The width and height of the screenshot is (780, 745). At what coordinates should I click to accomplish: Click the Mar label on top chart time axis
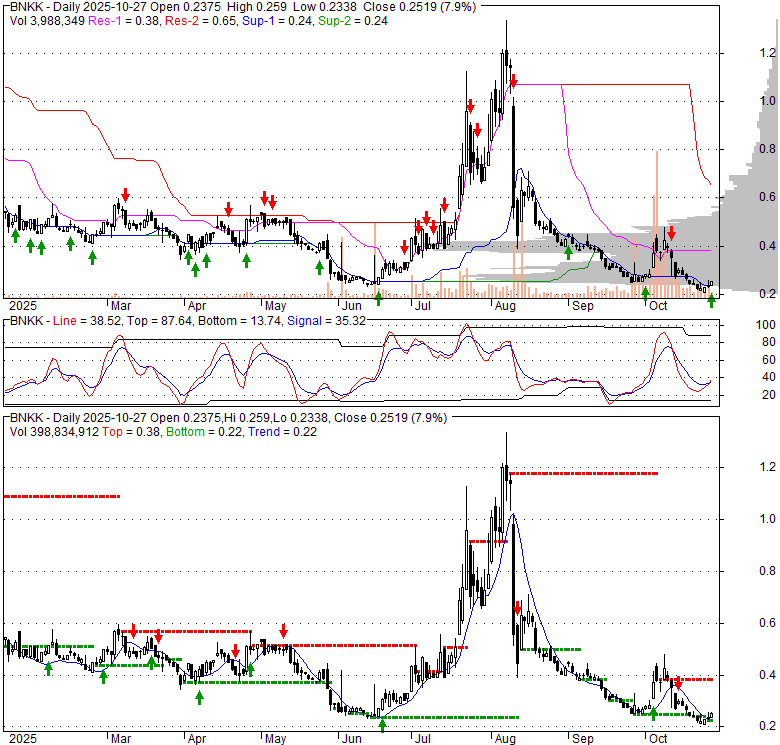pyautogui.click(x=121, y=305)
